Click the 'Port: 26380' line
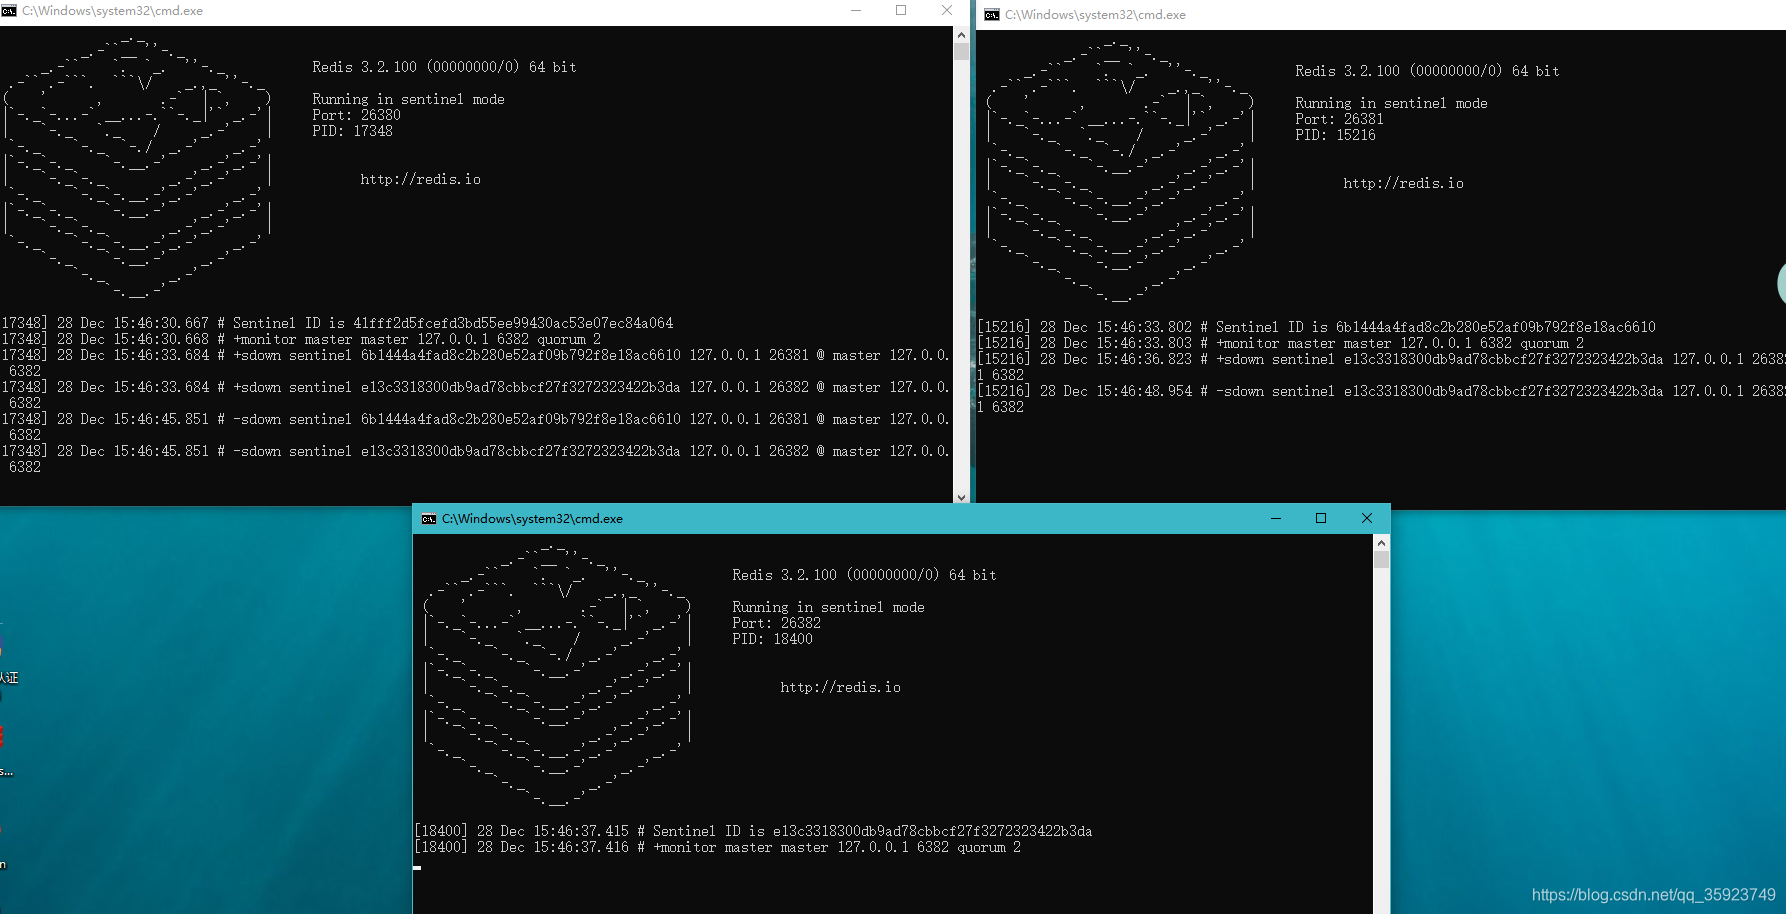The height and width of the screenshot is (914, 1786). click(356, 116)
